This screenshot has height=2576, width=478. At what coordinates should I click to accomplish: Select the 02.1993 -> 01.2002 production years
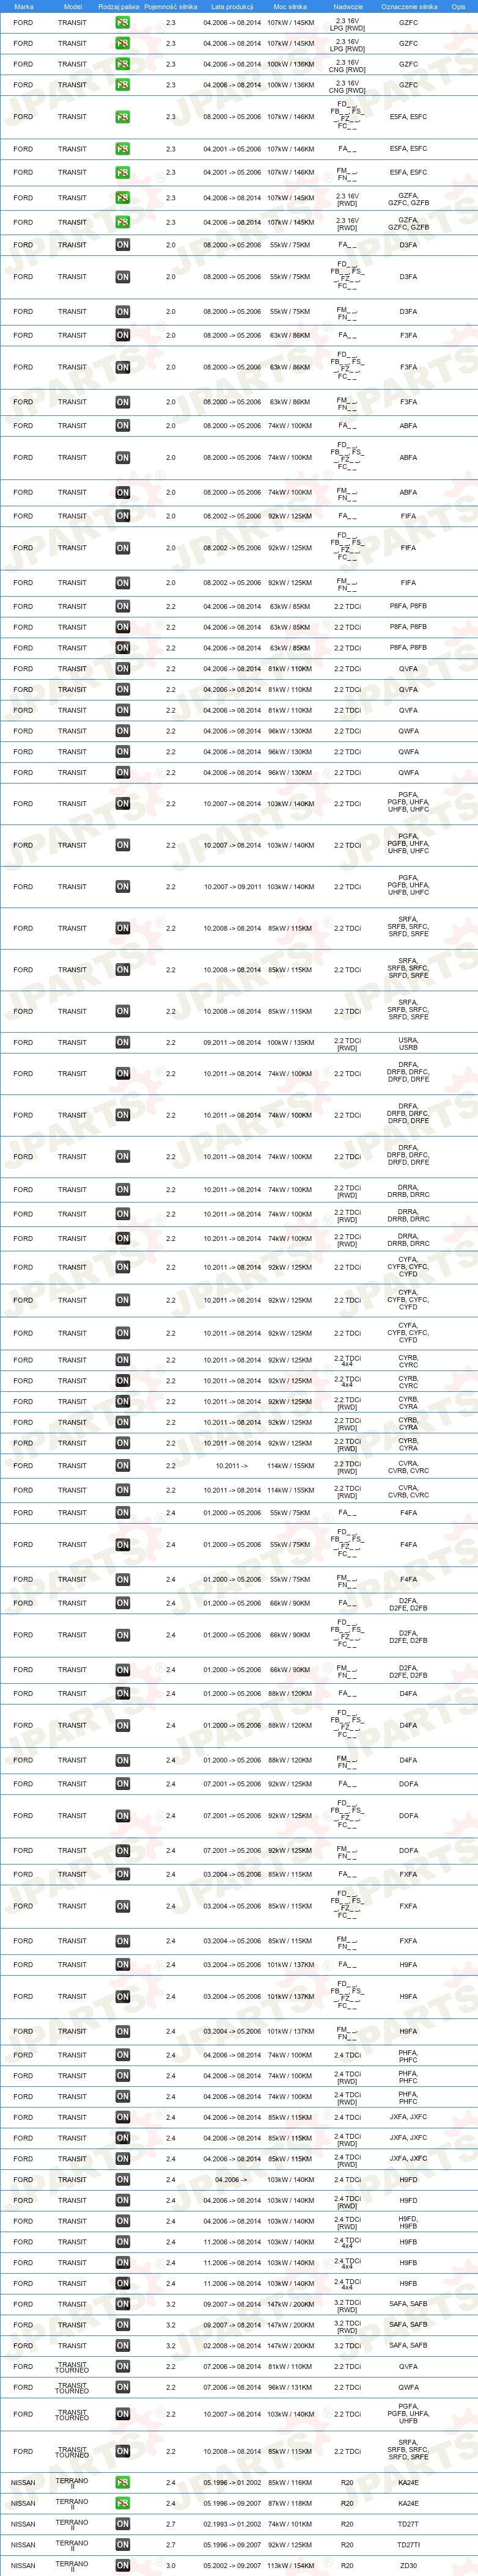pyautogui.click(x=232, y=2524)
